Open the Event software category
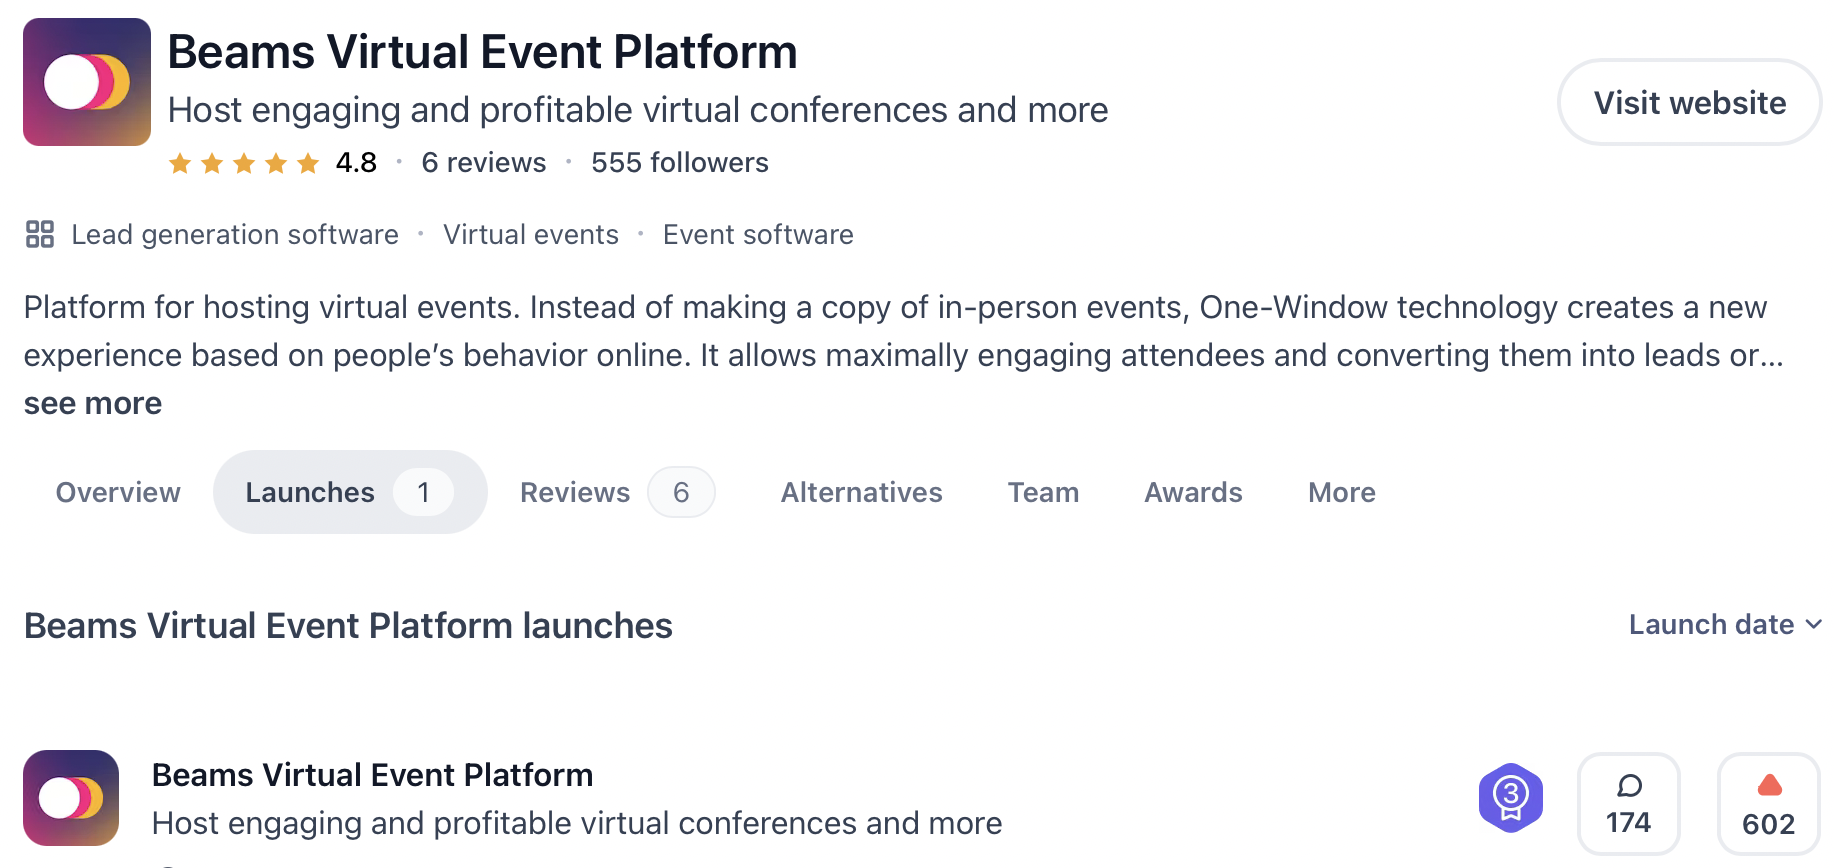This screenshot has width=1834, height=868. click(x=758, y=235)
